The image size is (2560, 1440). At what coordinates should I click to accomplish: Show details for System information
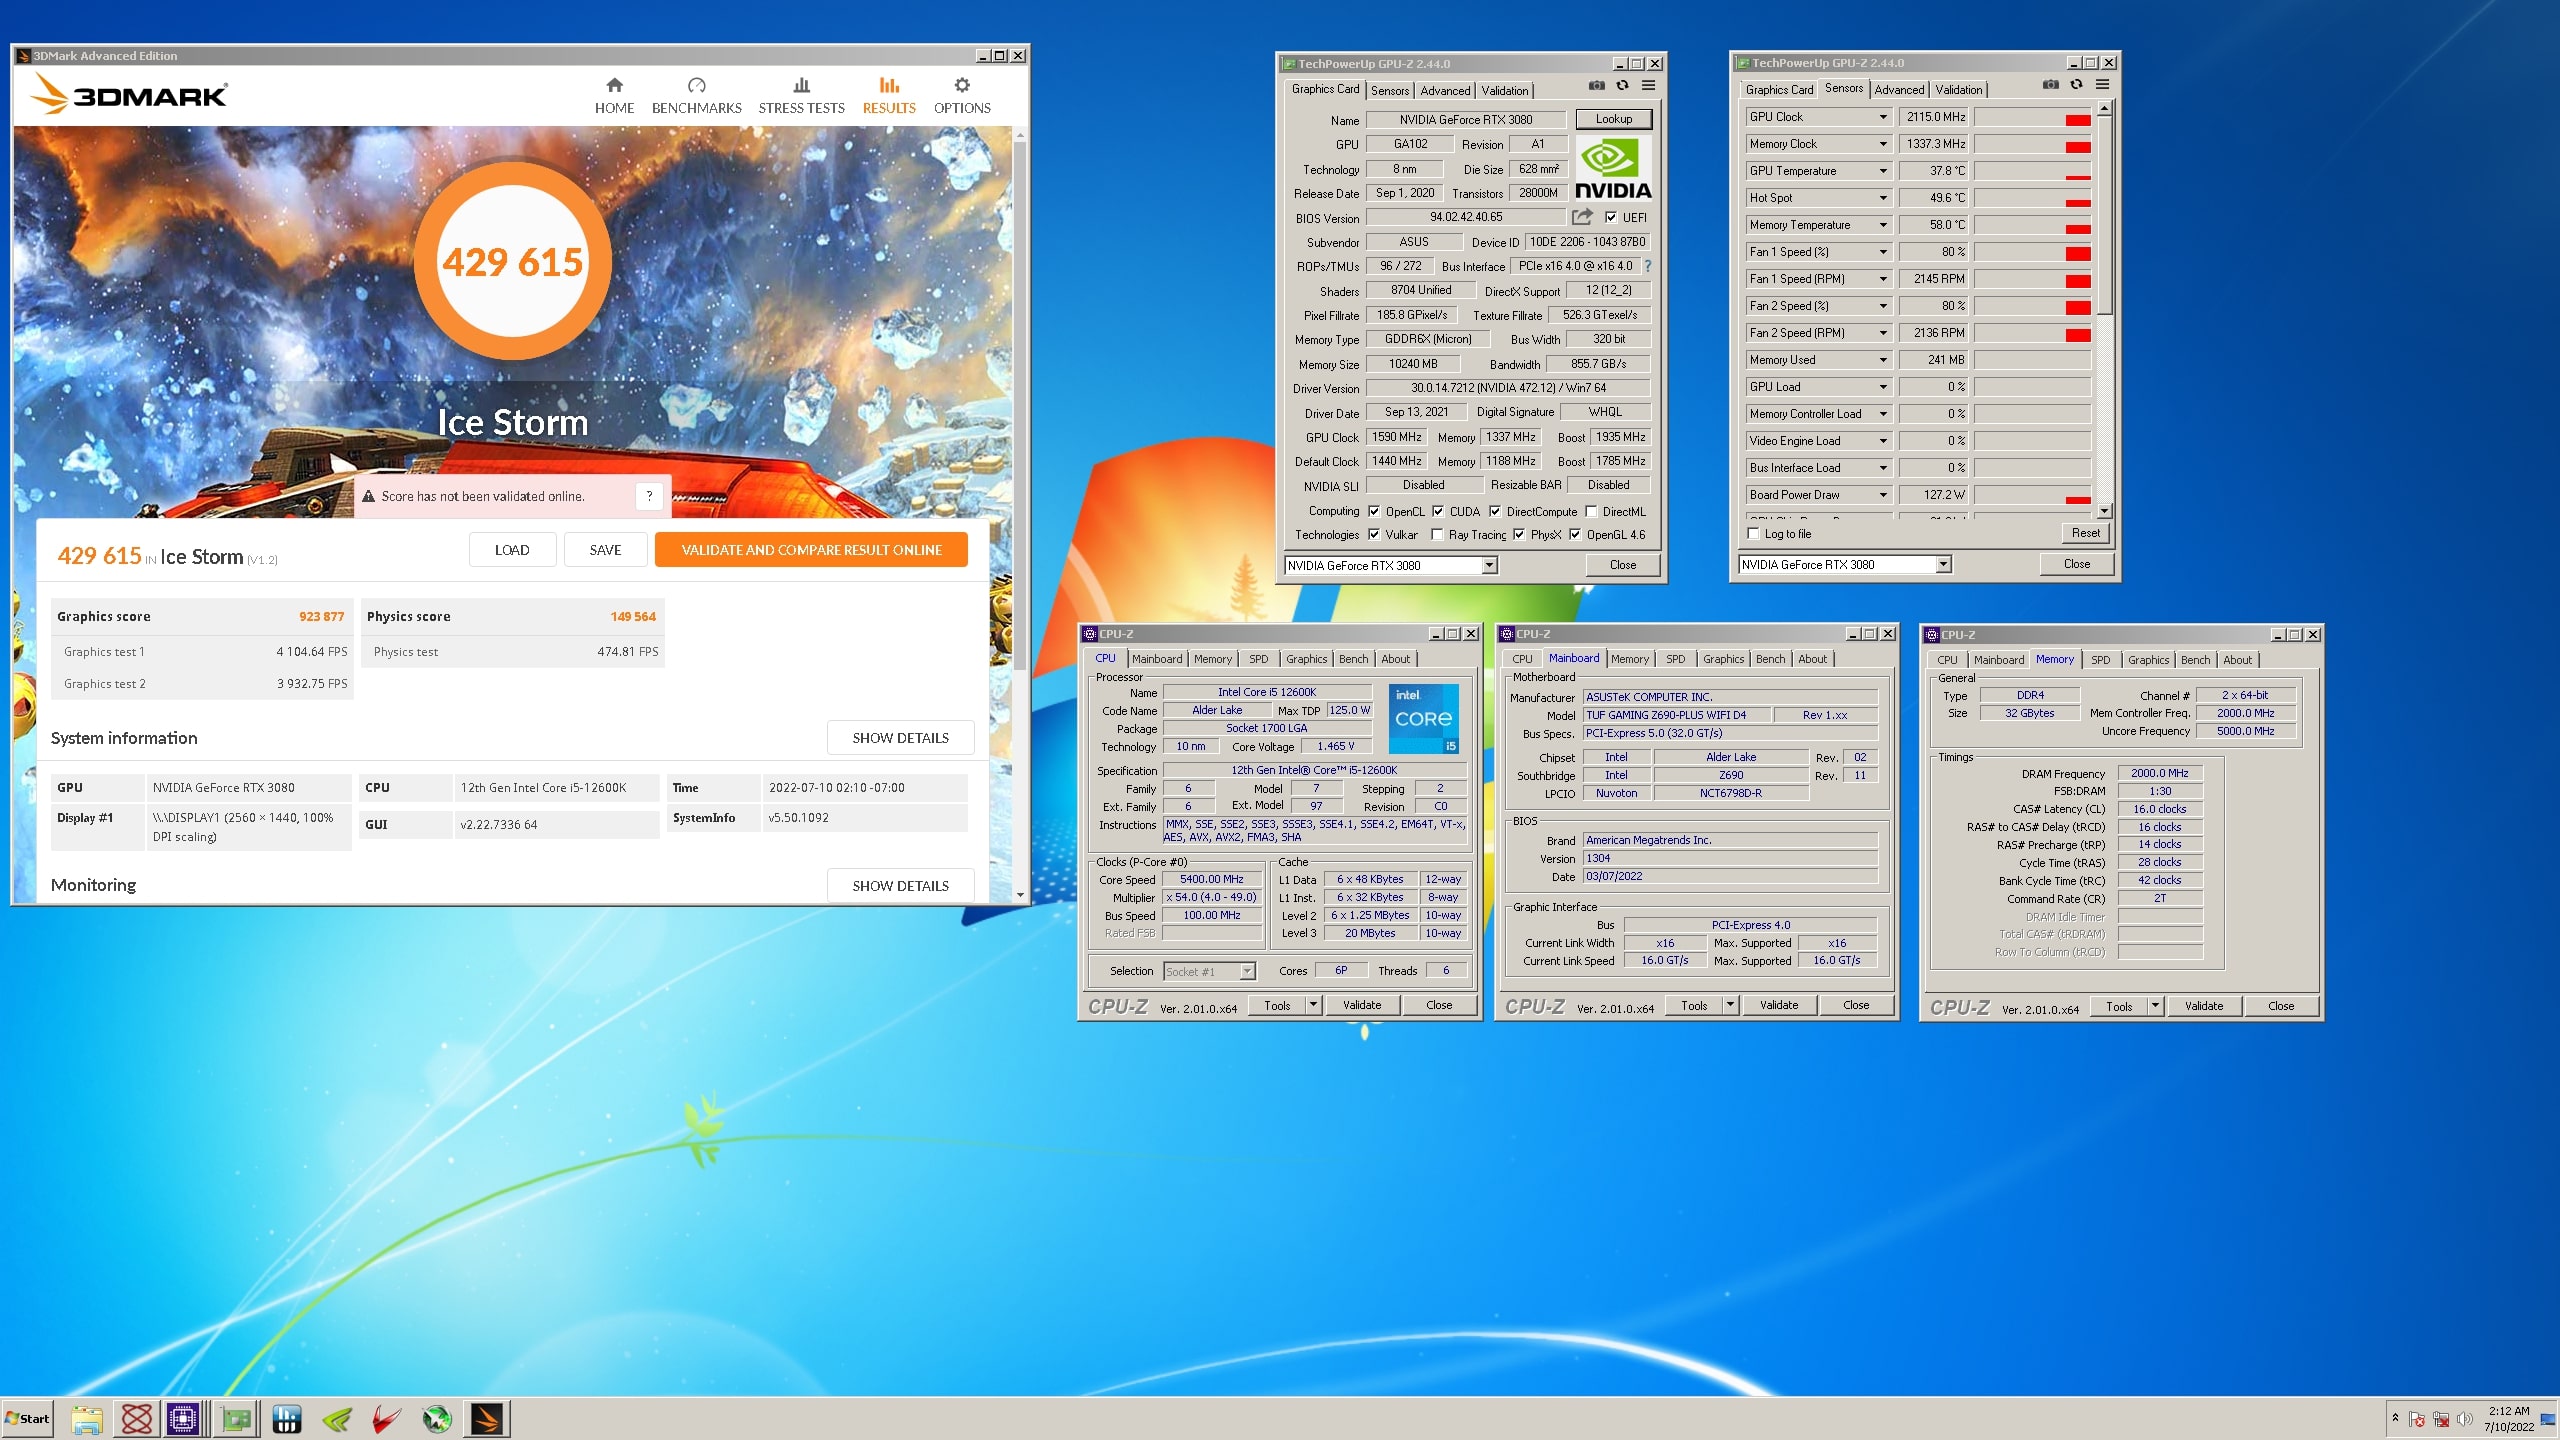point(900,738)
